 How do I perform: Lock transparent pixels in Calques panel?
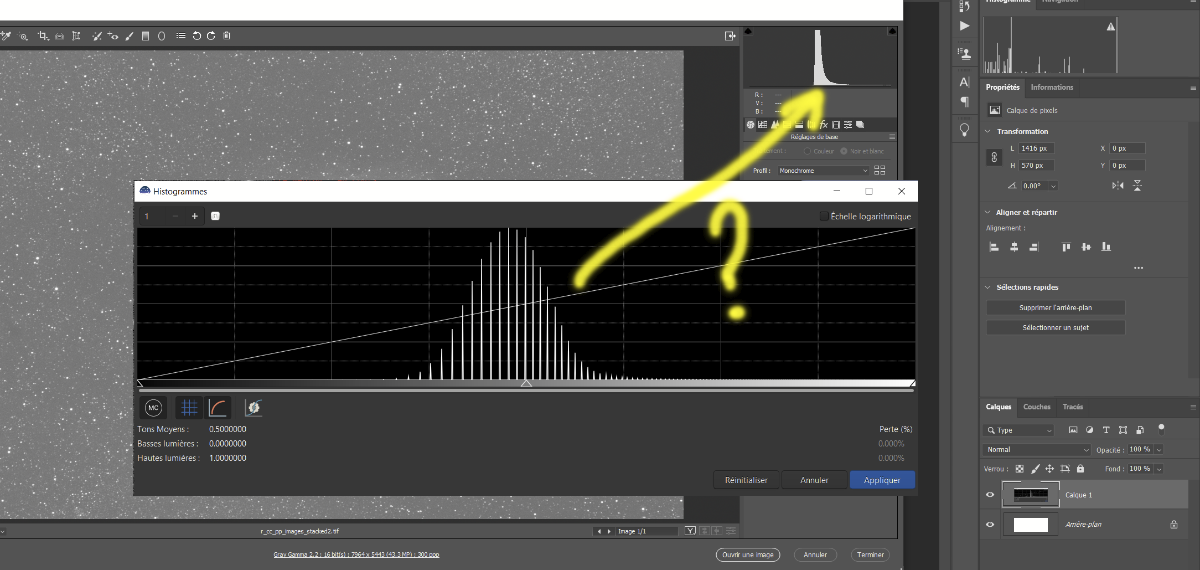(1020, 468)
